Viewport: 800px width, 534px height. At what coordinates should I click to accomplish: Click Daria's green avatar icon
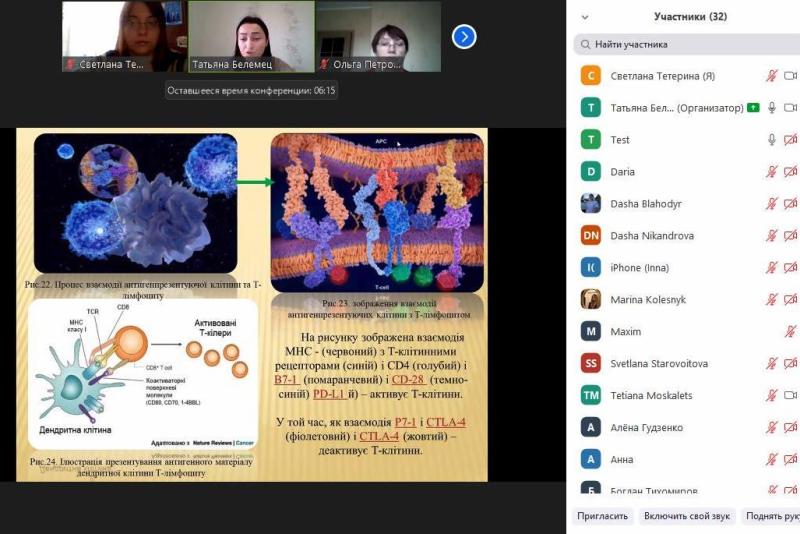pyautogui.click(x=591, y=172)
